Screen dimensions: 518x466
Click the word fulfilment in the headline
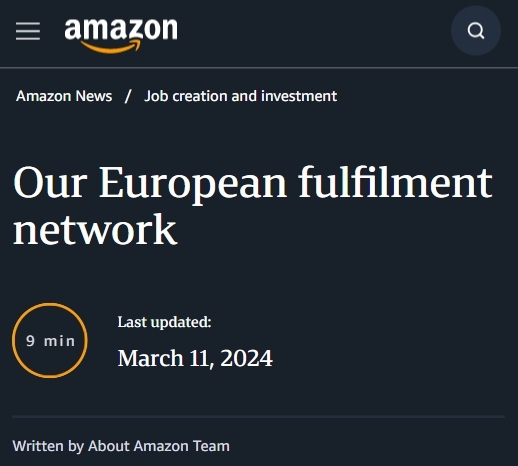pos(395,182)
